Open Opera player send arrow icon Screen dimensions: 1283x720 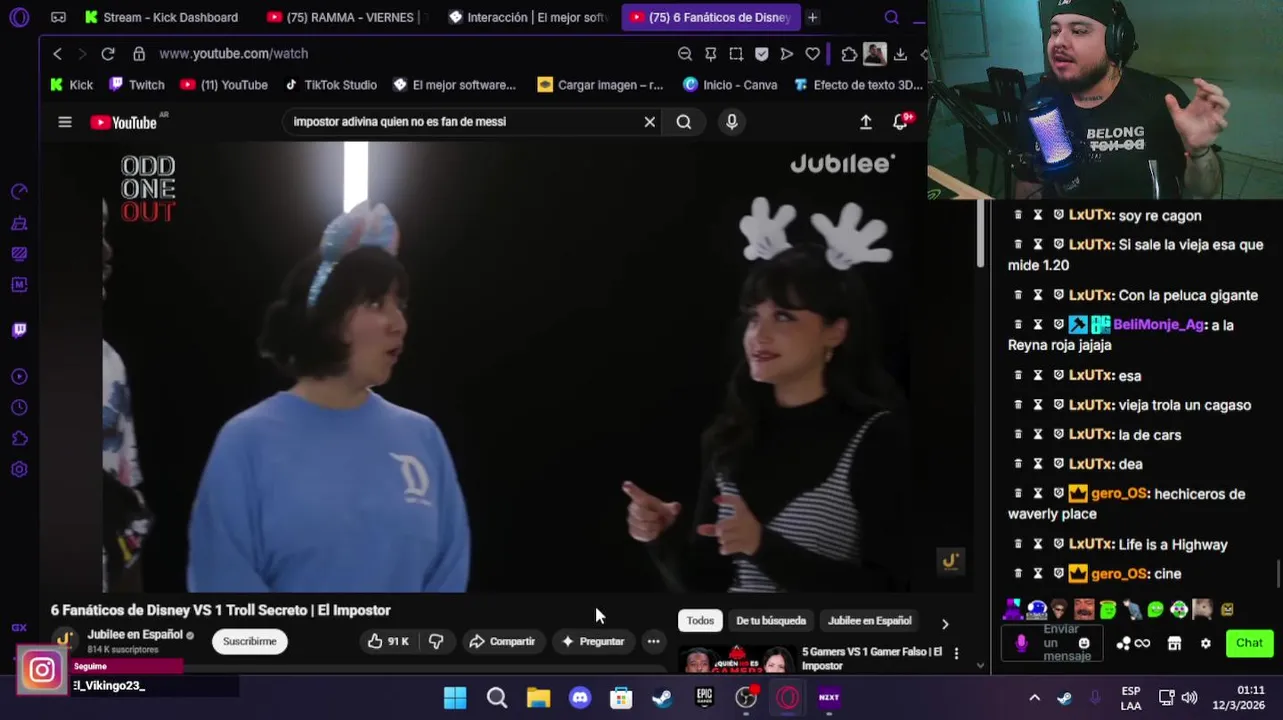tap(787, 54)
